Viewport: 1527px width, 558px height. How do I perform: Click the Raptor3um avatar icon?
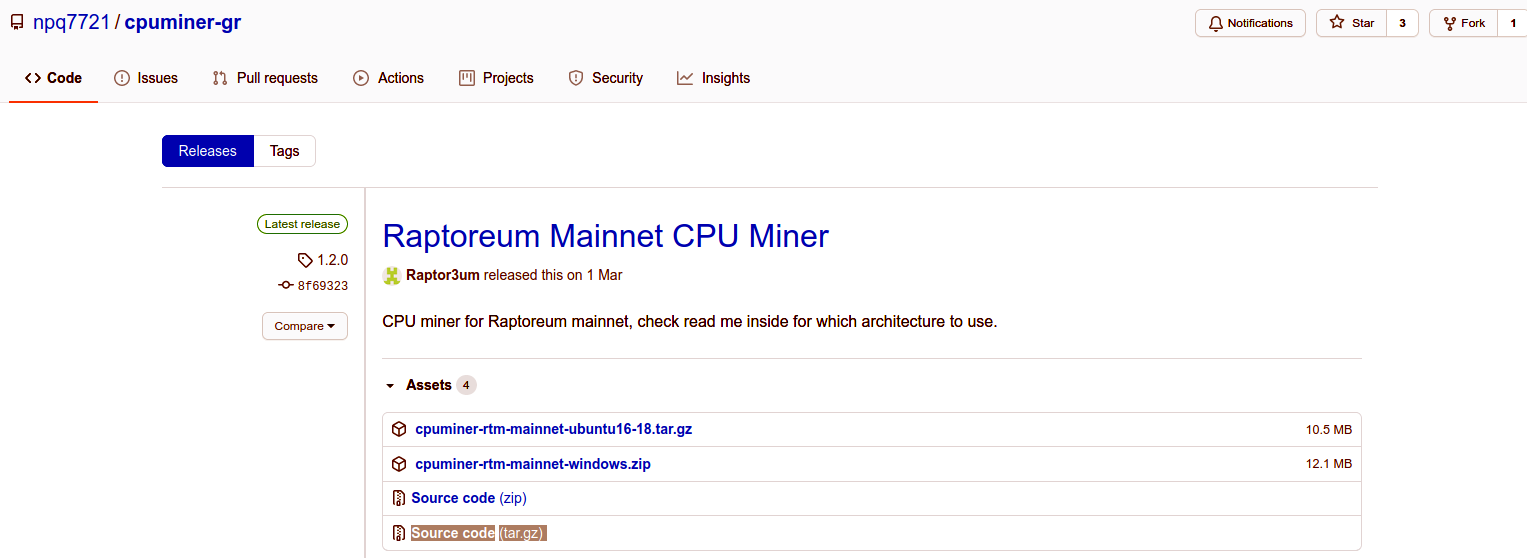coord(391,275)
